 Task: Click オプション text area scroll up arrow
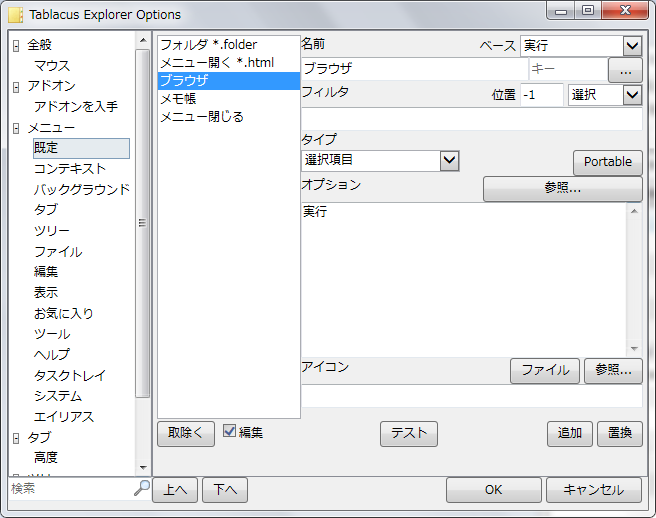pyautogui.click(x=634, y=211)
